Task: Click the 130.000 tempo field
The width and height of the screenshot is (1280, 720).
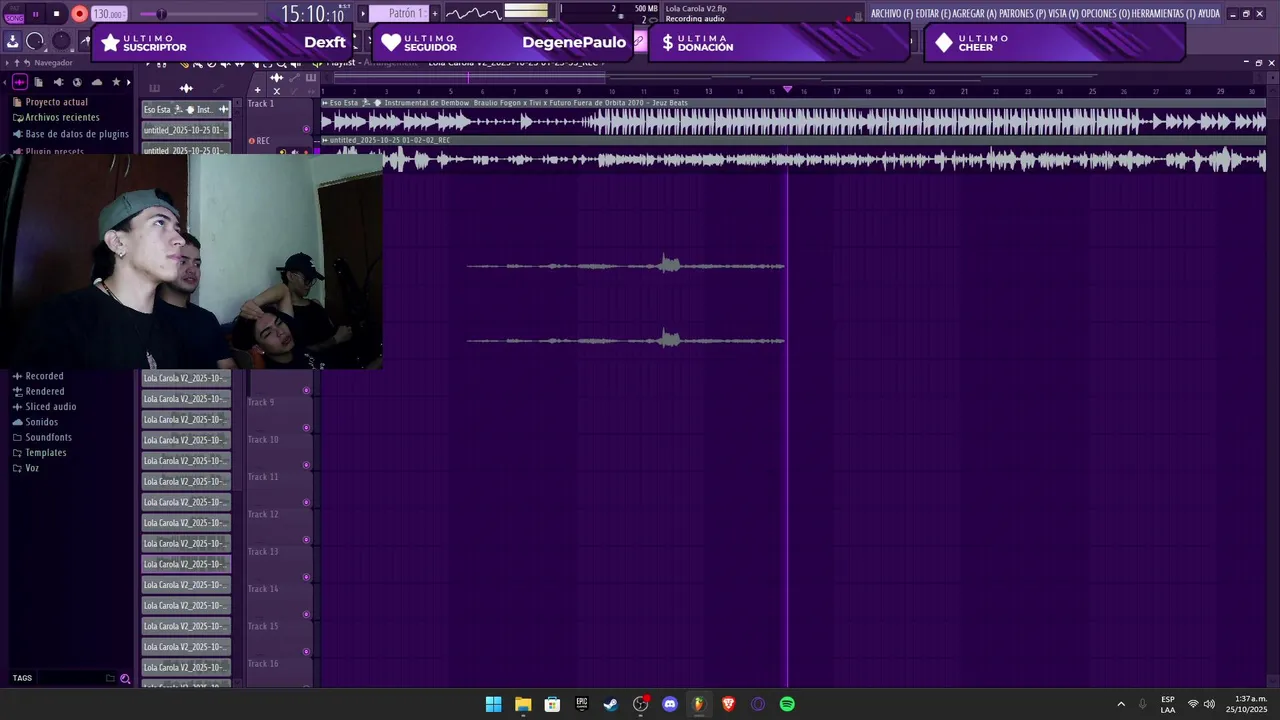Action: (x=109, y=14)
